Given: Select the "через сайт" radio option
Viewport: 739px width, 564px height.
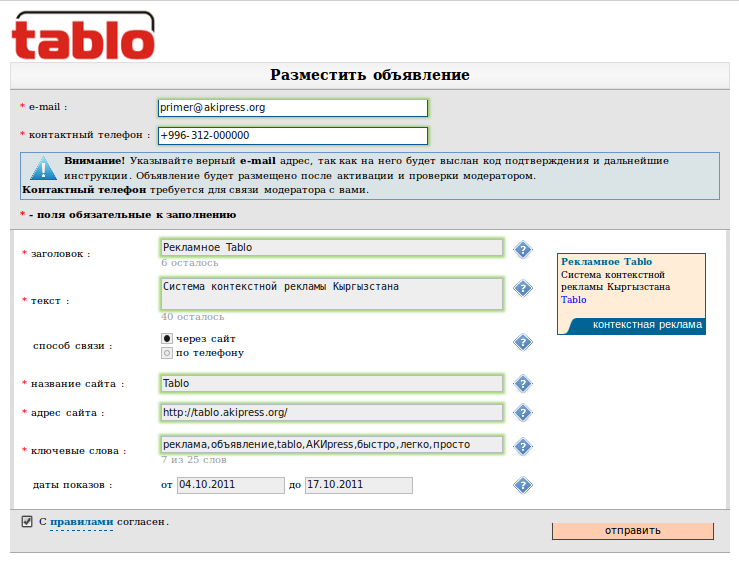Looking at the screenshot, I should 167,339.
